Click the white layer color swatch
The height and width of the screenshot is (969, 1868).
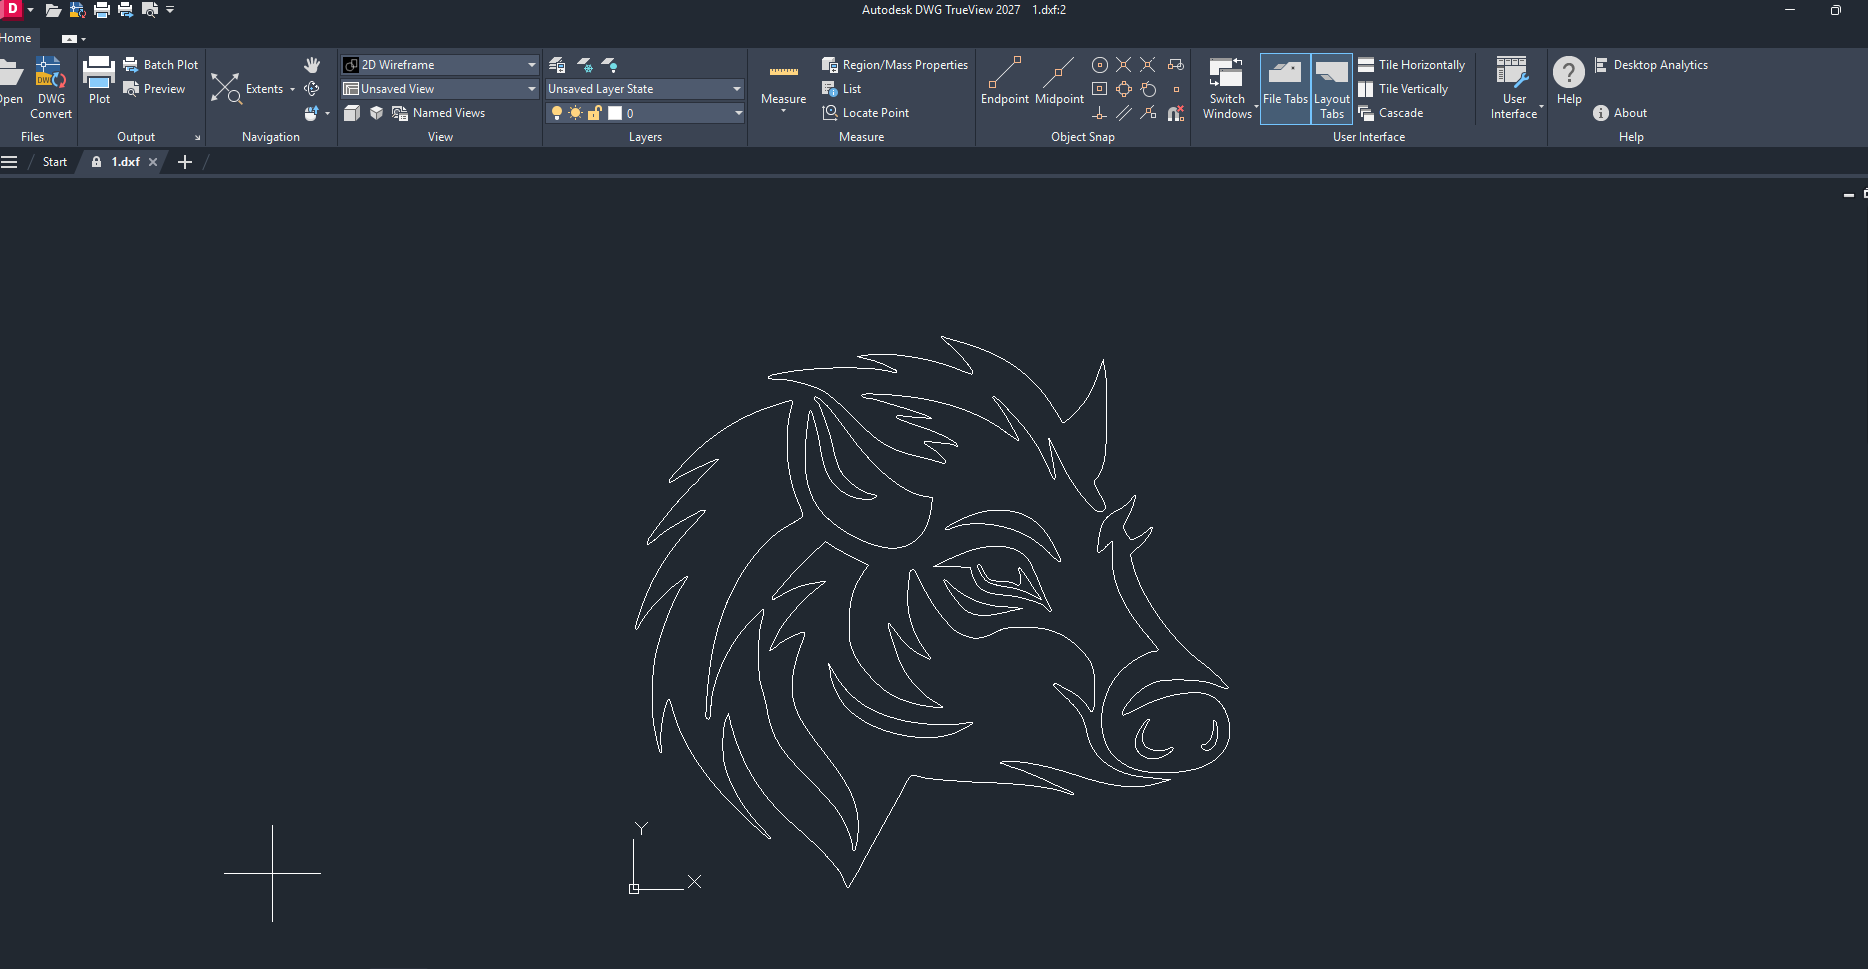[615, 113]
